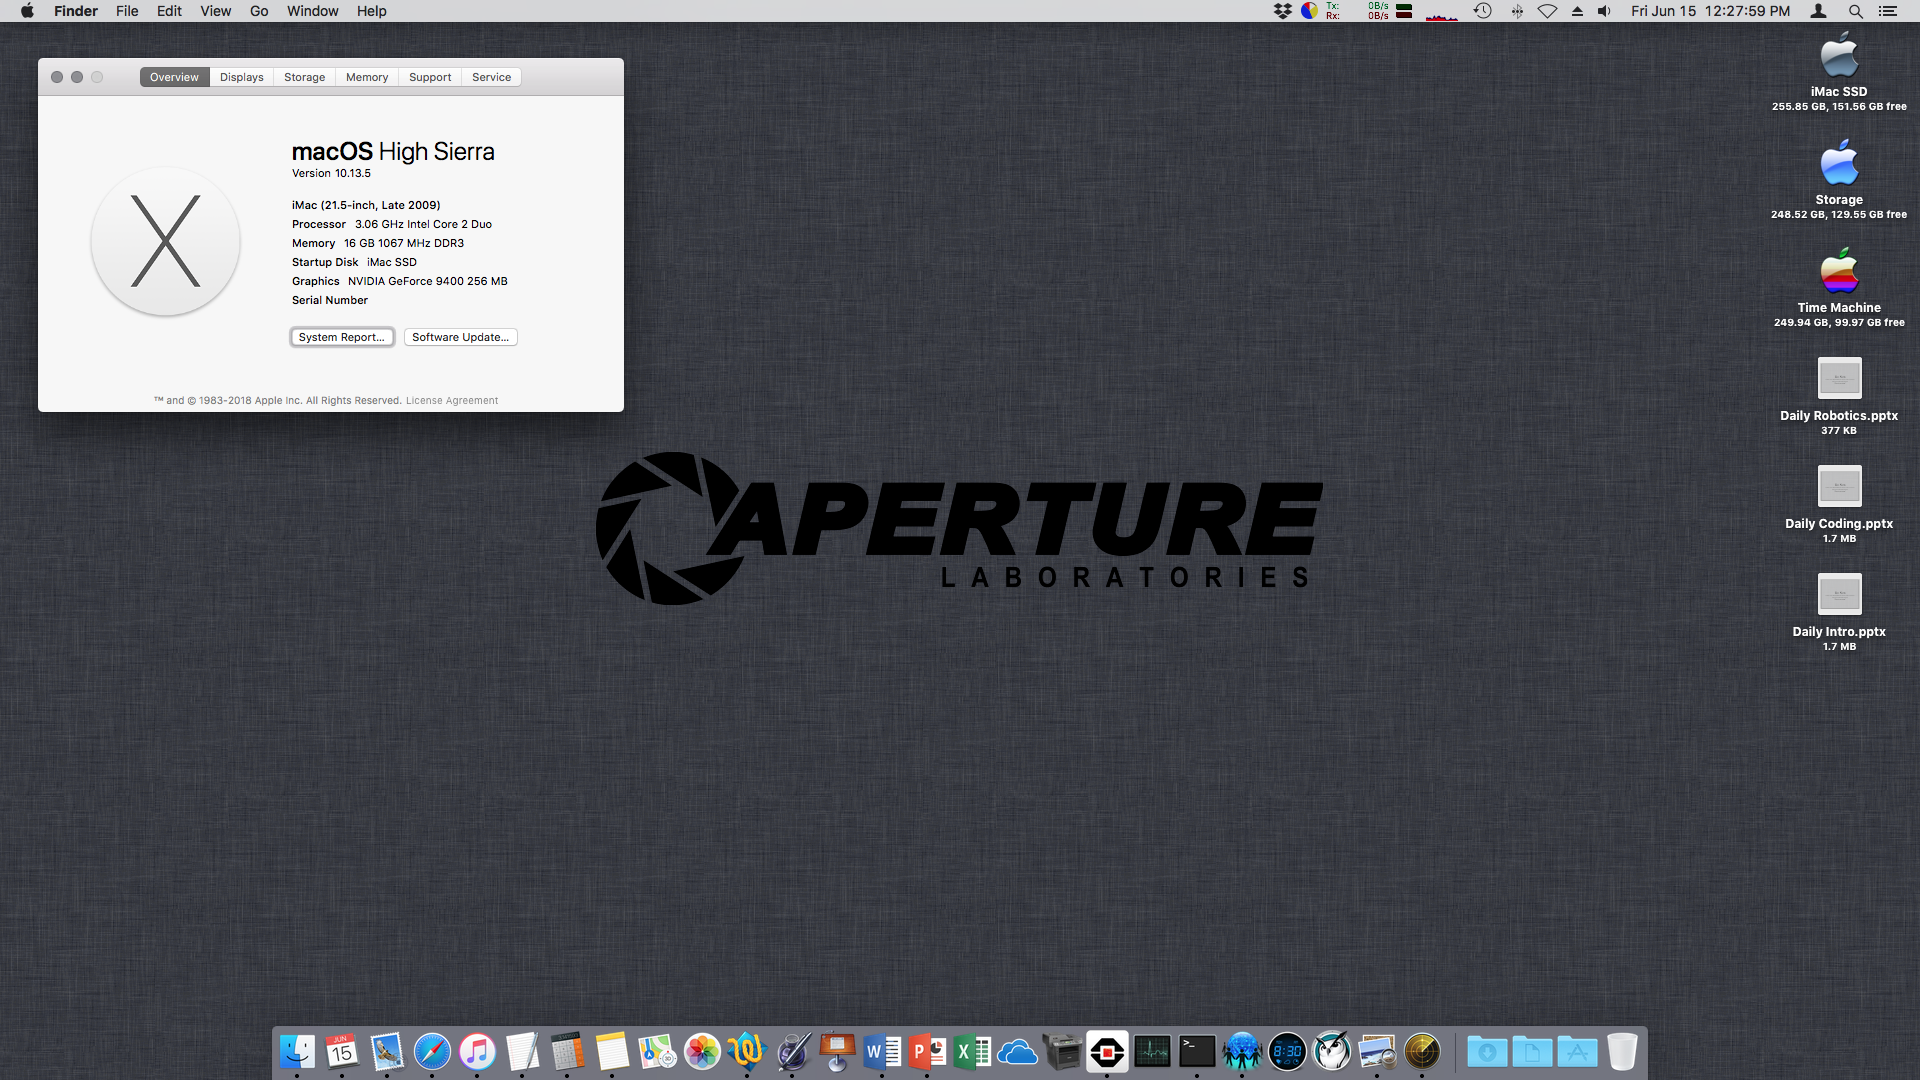Image resolution: width=1920 pixels, height=1080 pixels.
Task: Open the printer app in the Dock
Action: (1062, 1052)
